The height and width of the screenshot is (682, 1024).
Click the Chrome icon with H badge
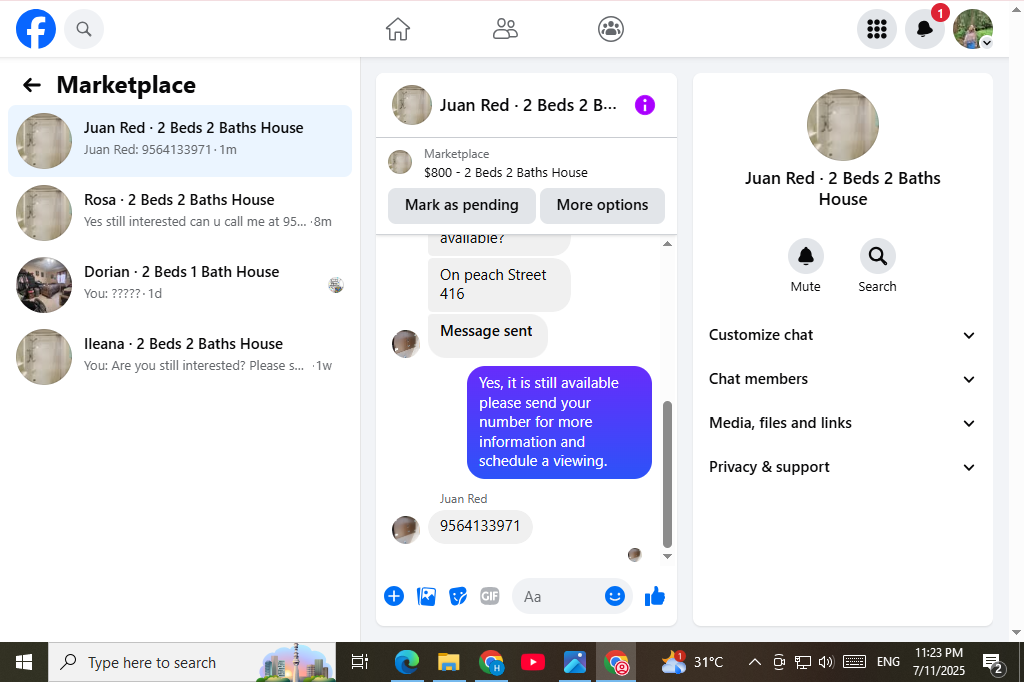click(x=491, y=662)
